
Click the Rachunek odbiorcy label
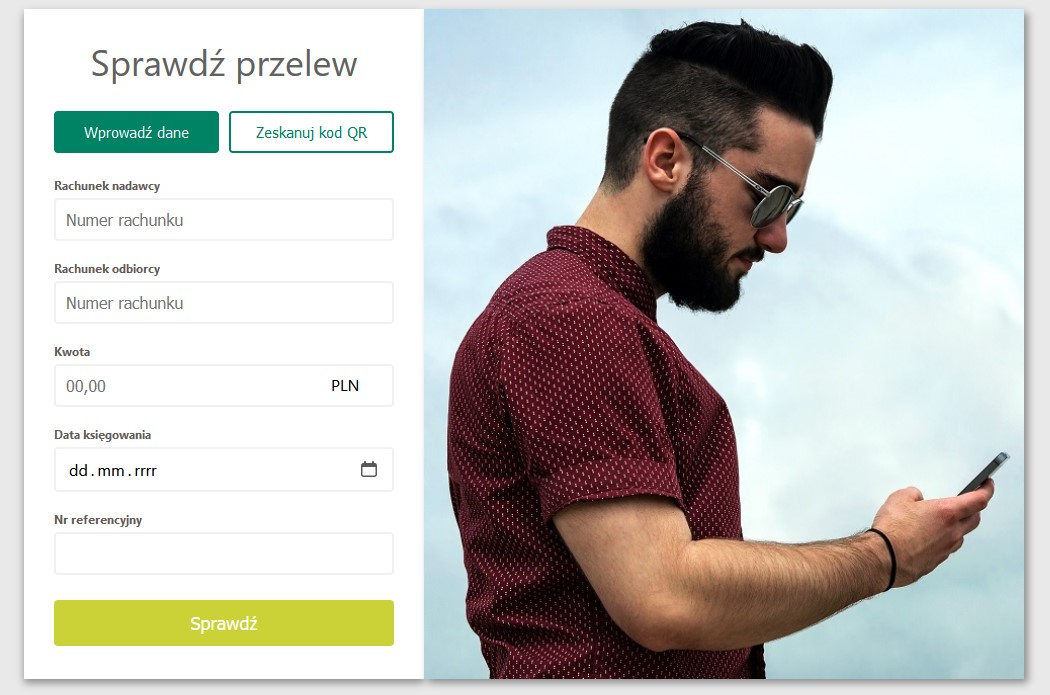107,268
